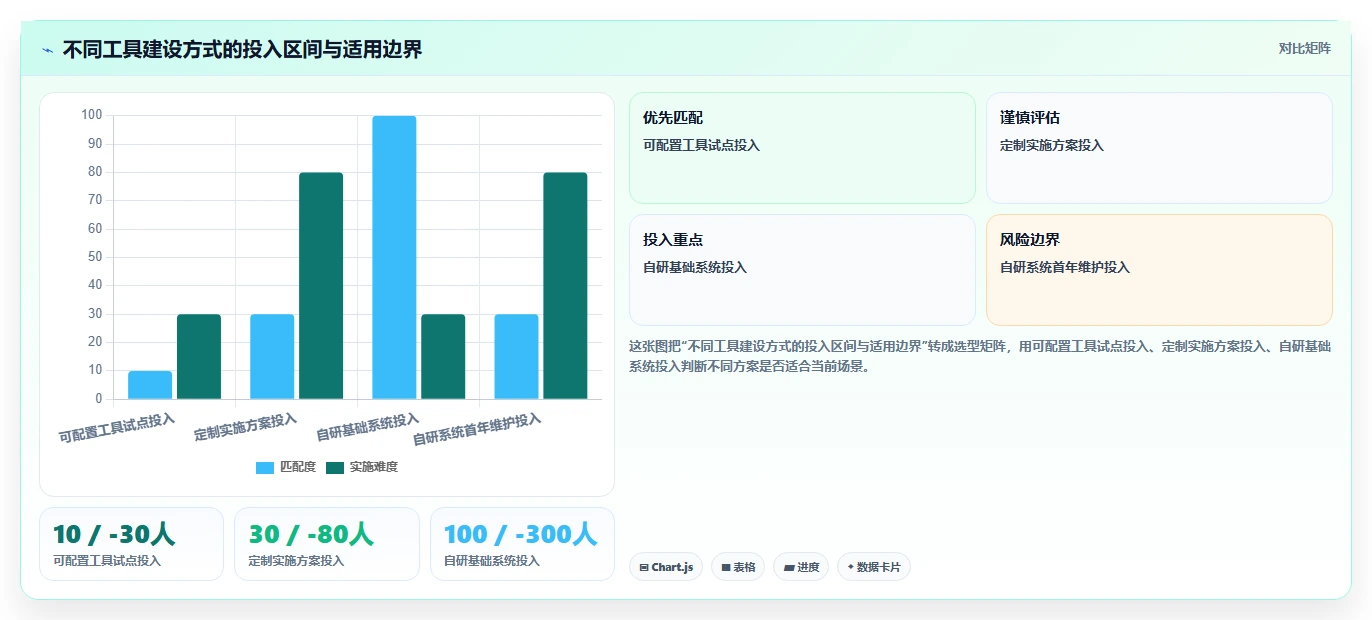The image size is (1372, 620).
Task: Click the 风险边界 card heading
Action: click(x=1030, y=240)
